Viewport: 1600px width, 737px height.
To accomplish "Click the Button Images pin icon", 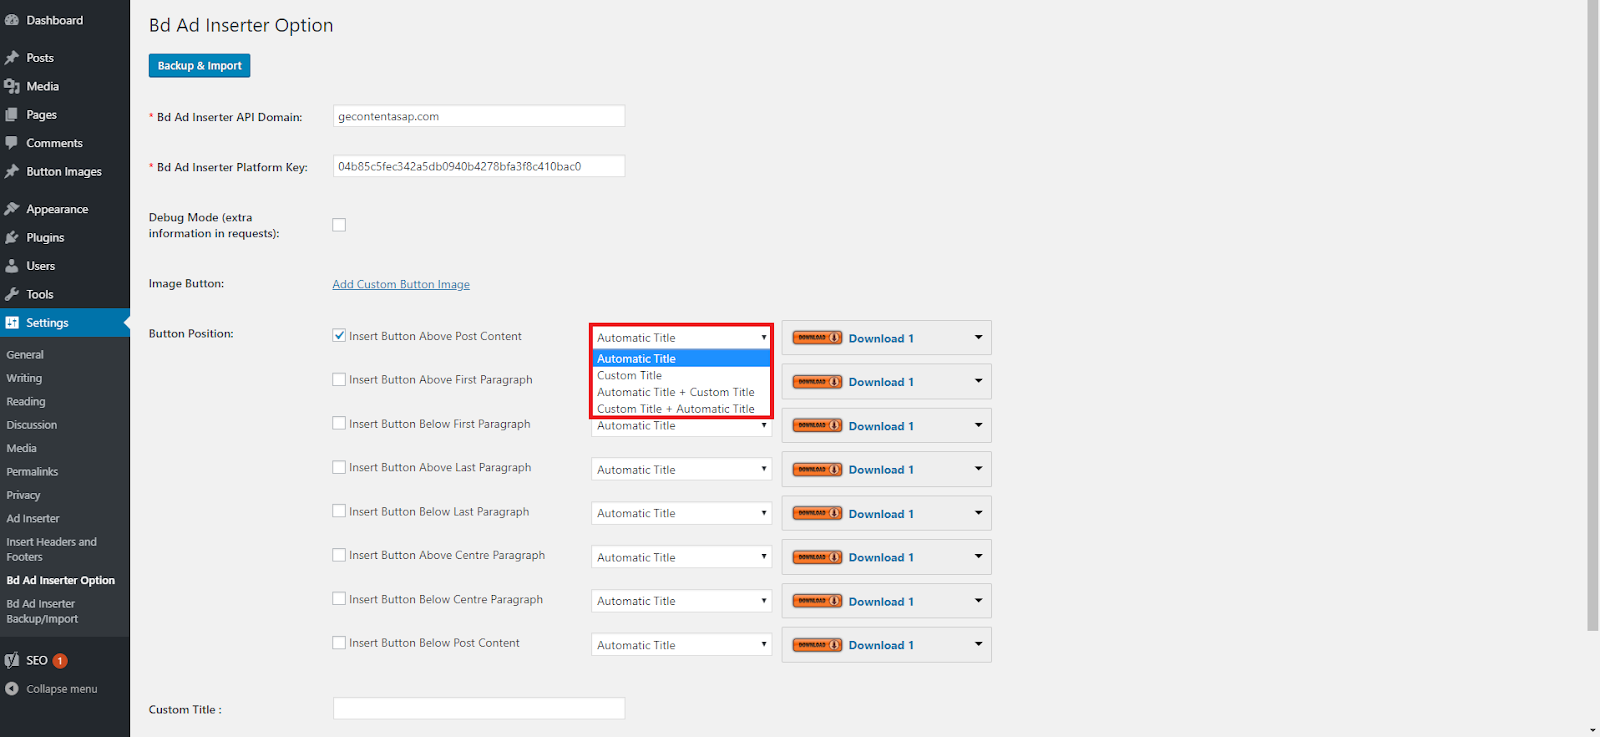I will point(12,171).
